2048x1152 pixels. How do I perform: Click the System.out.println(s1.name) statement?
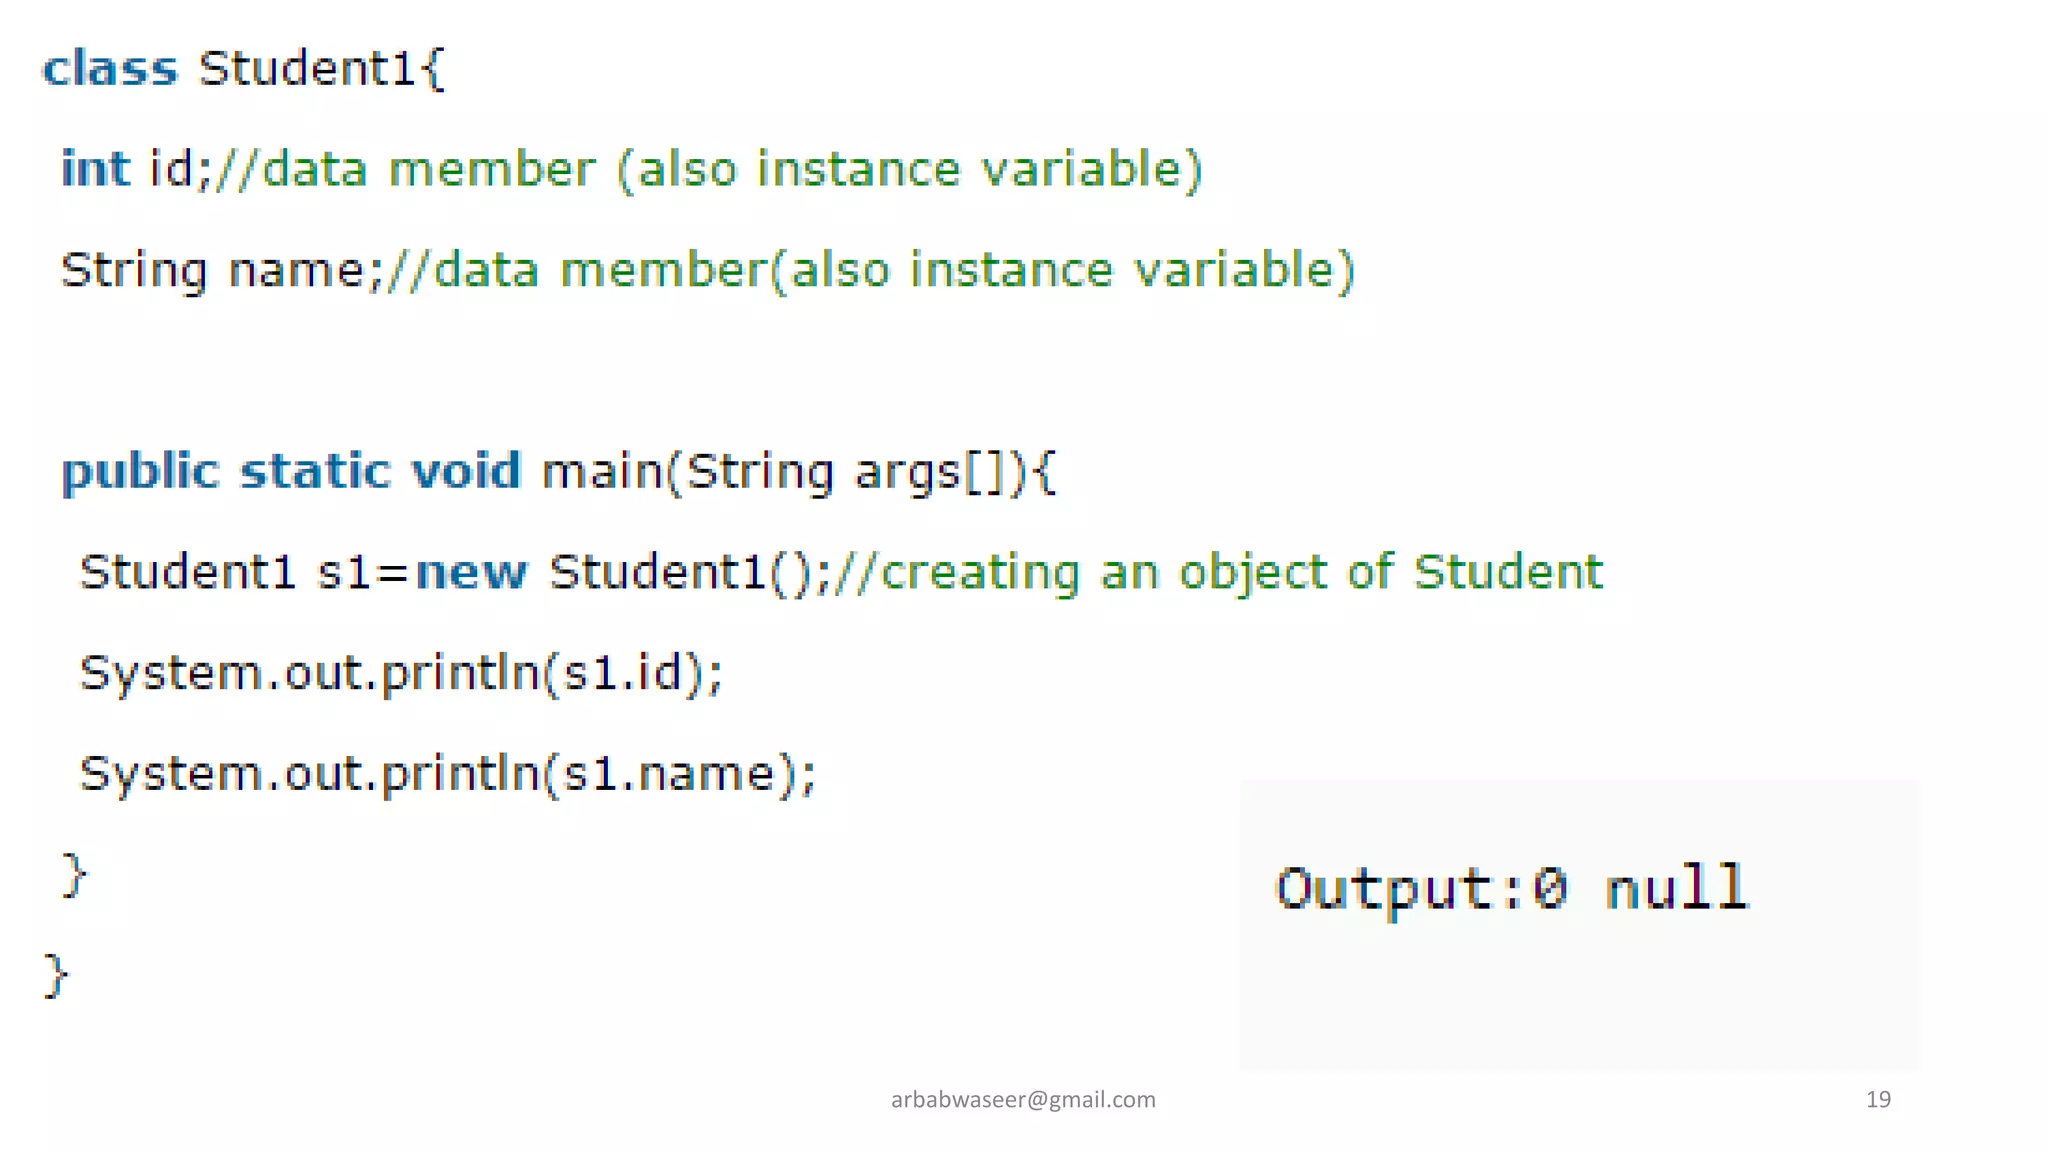[448, 774]
